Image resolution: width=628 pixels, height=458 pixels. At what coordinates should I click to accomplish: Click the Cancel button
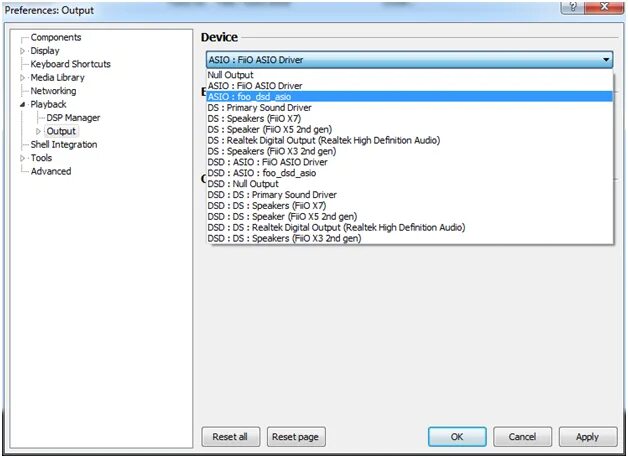tap(522, 436)
